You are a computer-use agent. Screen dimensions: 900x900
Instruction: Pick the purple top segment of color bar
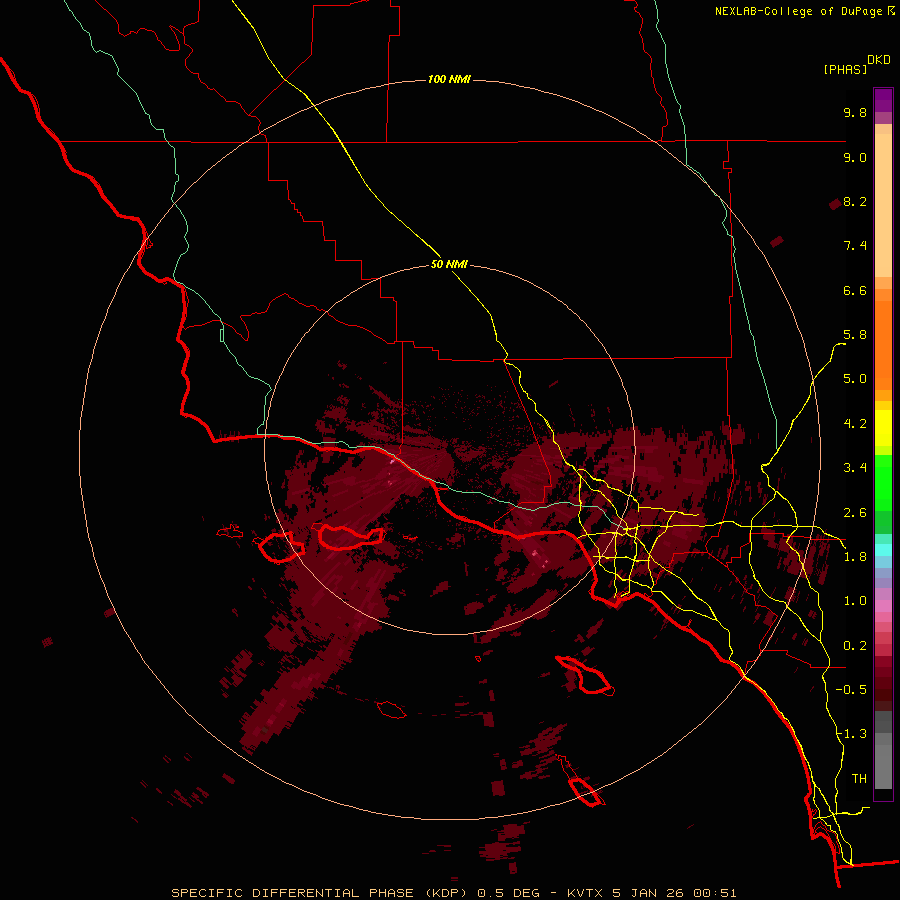[883, 100]
